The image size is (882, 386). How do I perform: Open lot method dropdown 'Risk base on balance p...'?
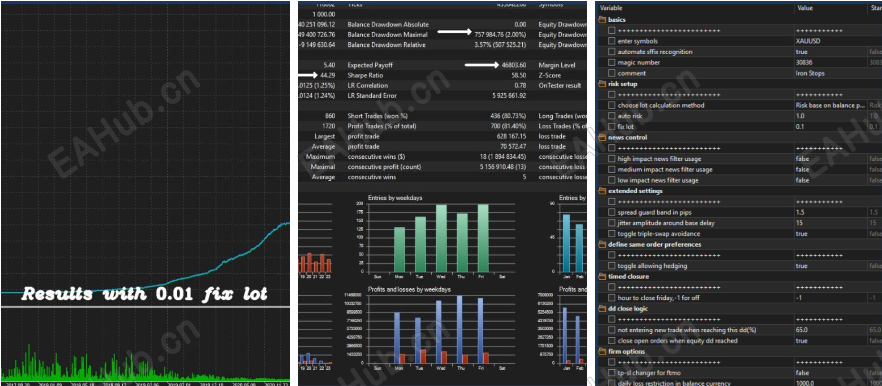(830, 105)
